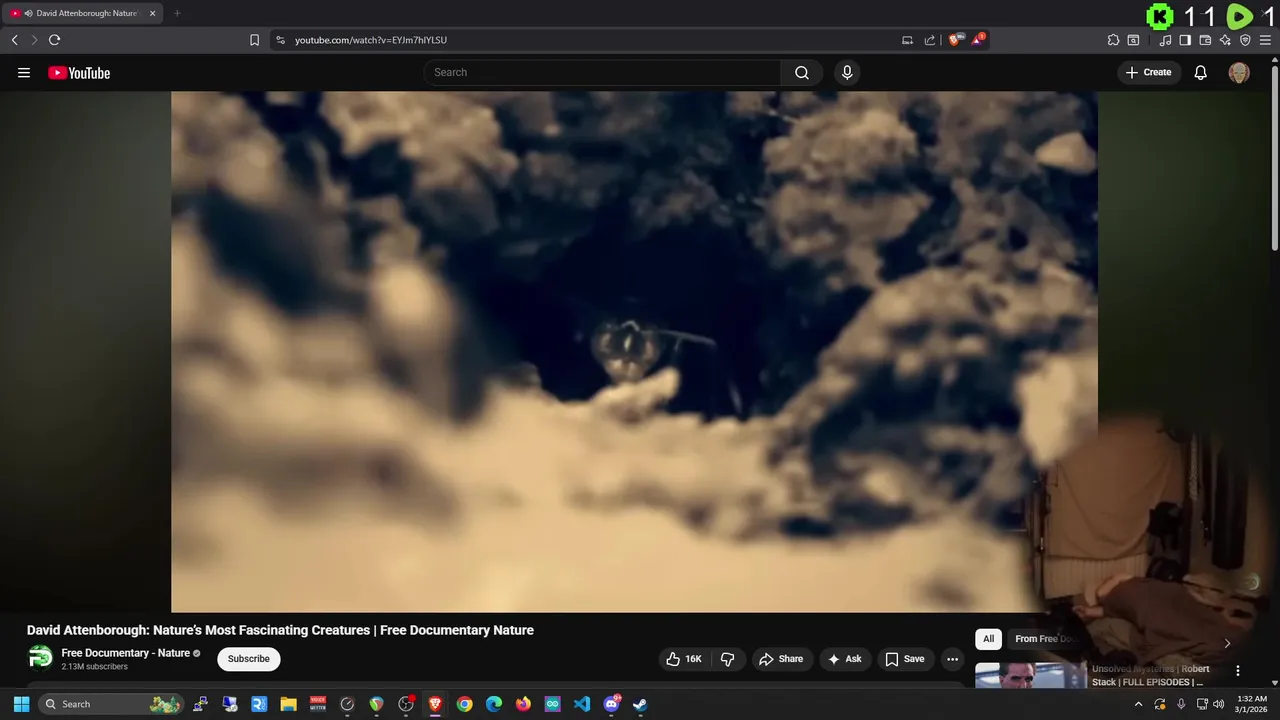Click the Share button under video
The height and width of the screenshot is (720, 1280).
pyautogui.click(x=781, y=659)
